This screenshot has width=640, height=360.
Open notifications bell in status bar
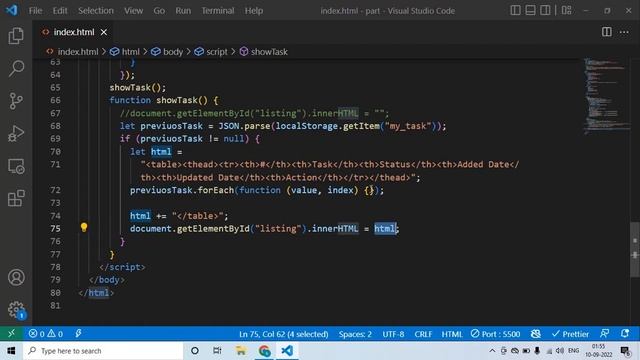[x=624, y=333]
